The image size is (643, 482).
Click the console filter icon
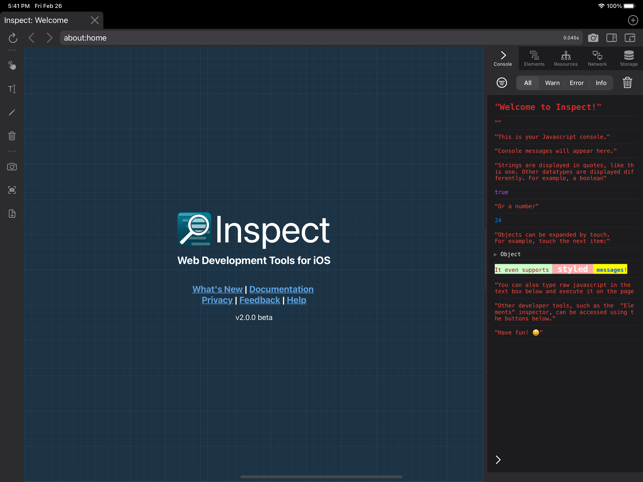(502, 83)
